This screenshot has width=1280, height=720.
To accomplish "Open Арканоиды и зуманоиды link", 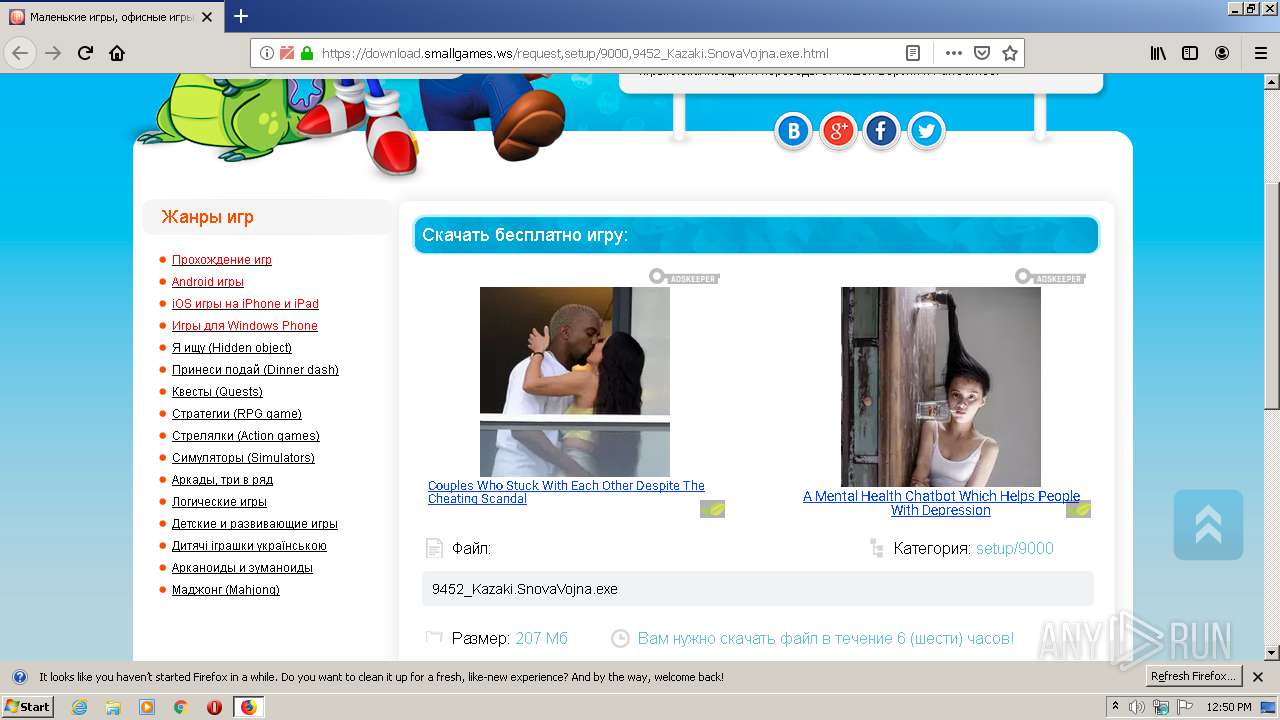I will click(242, 568).
